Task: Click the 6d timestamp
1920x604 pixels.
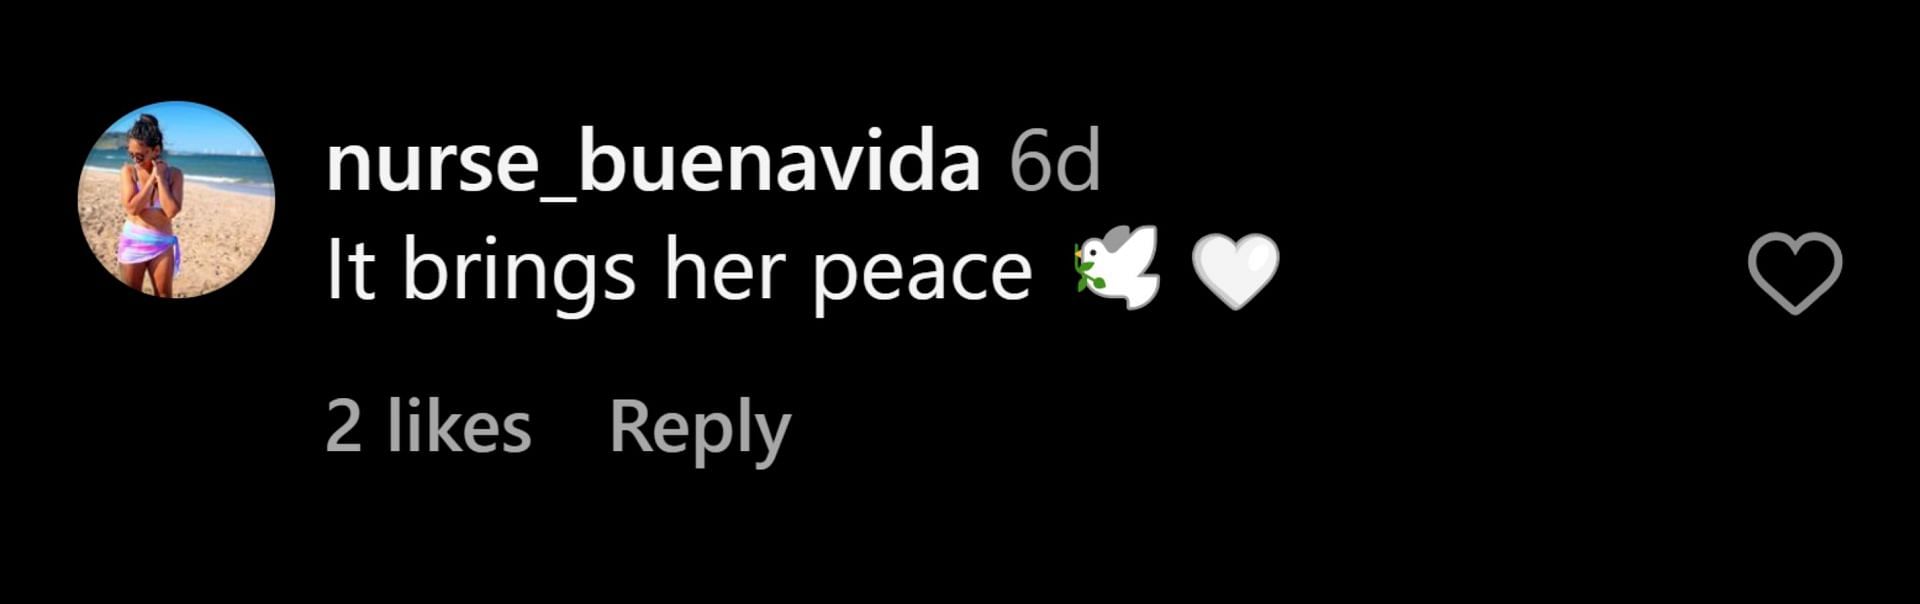Action: (1055, 162)
